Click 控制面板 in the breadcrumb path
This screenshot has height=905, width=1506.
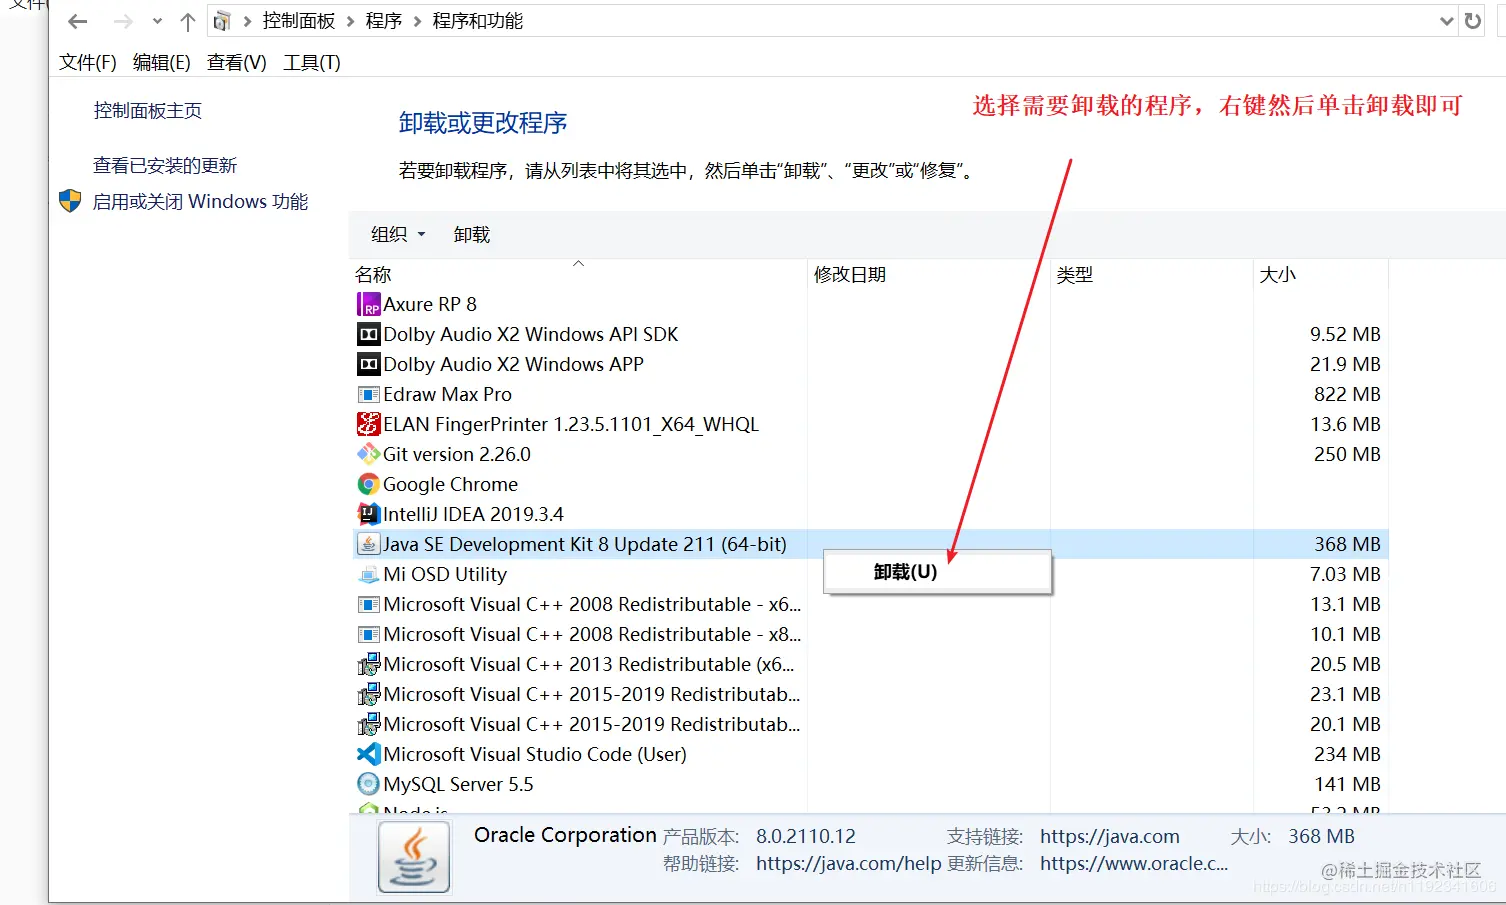tap(299, 21)
